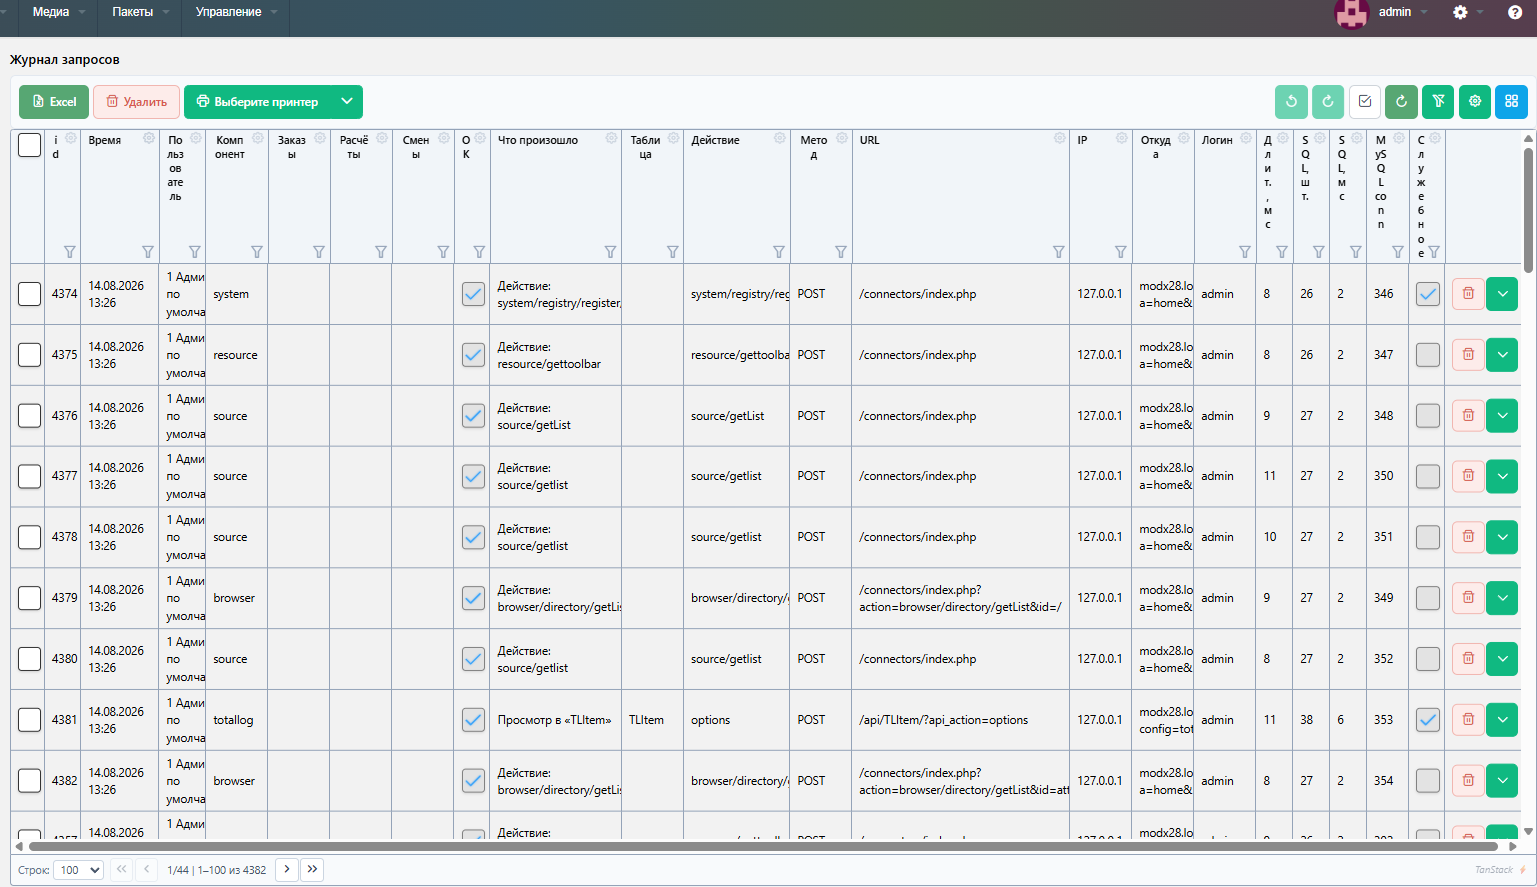Click the blue grid layout button

[1511, 101]
